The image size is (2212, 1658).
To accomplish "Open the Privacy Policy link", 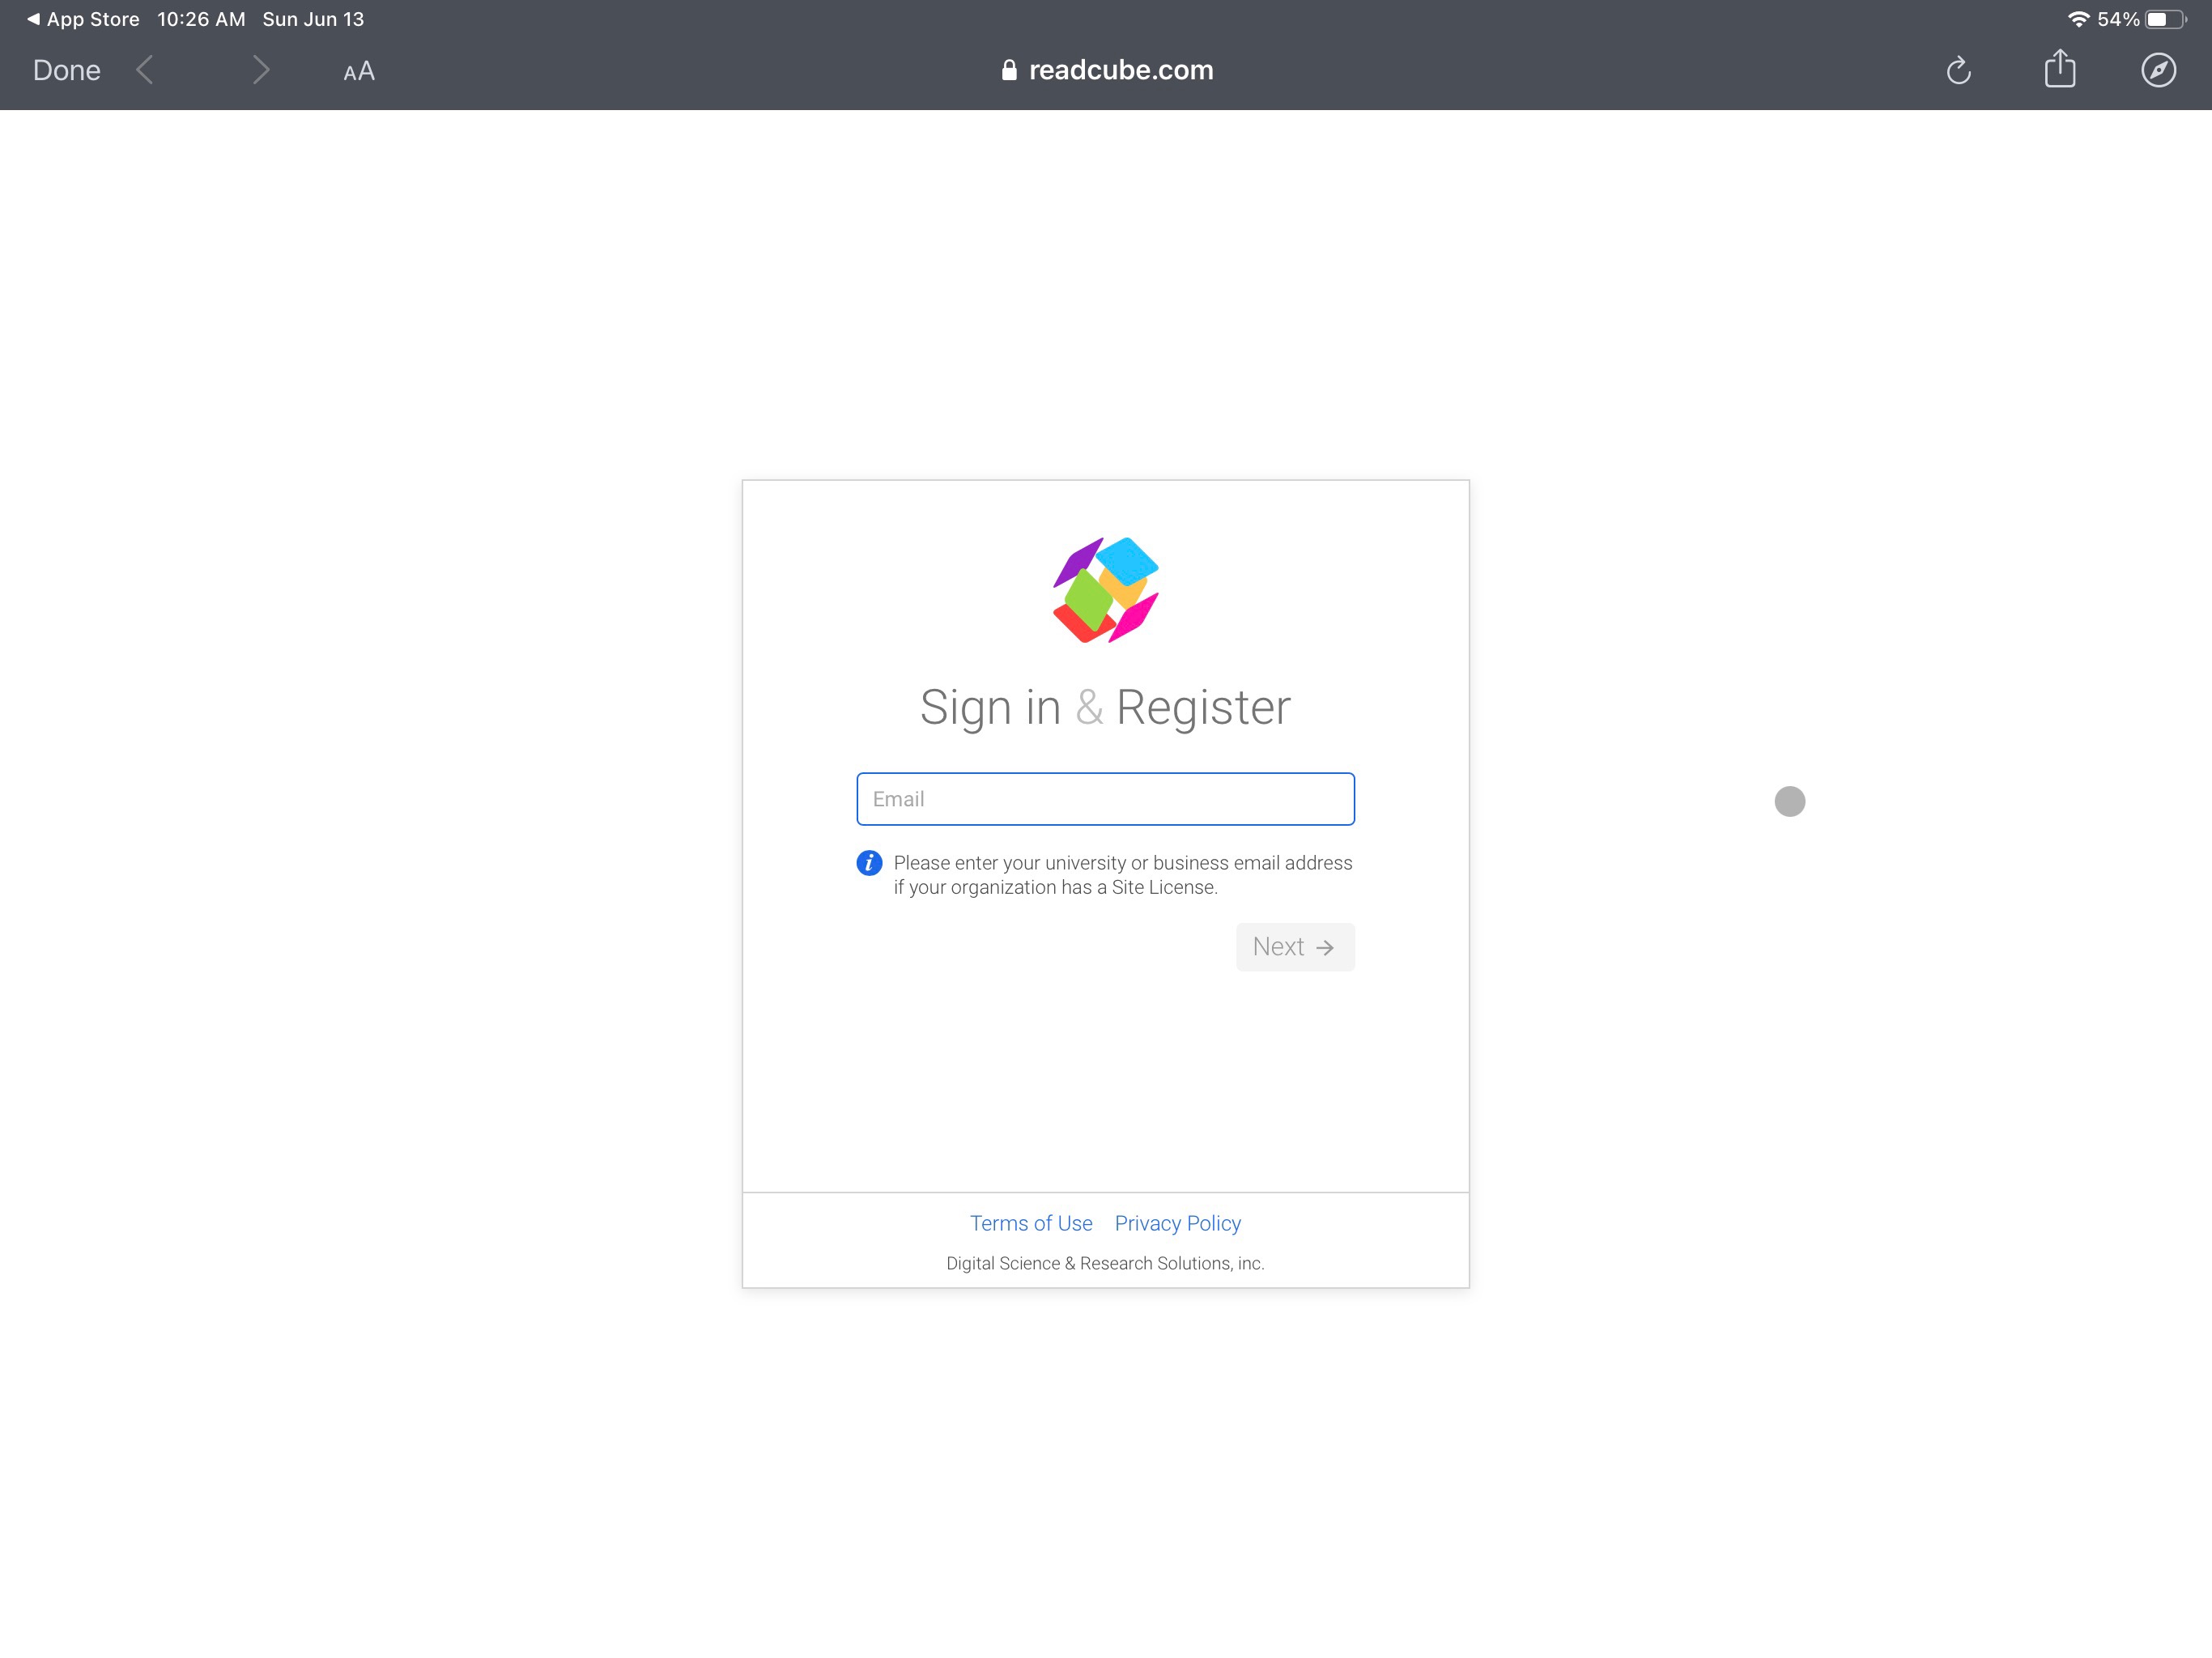I will tap(1178, 1223).
